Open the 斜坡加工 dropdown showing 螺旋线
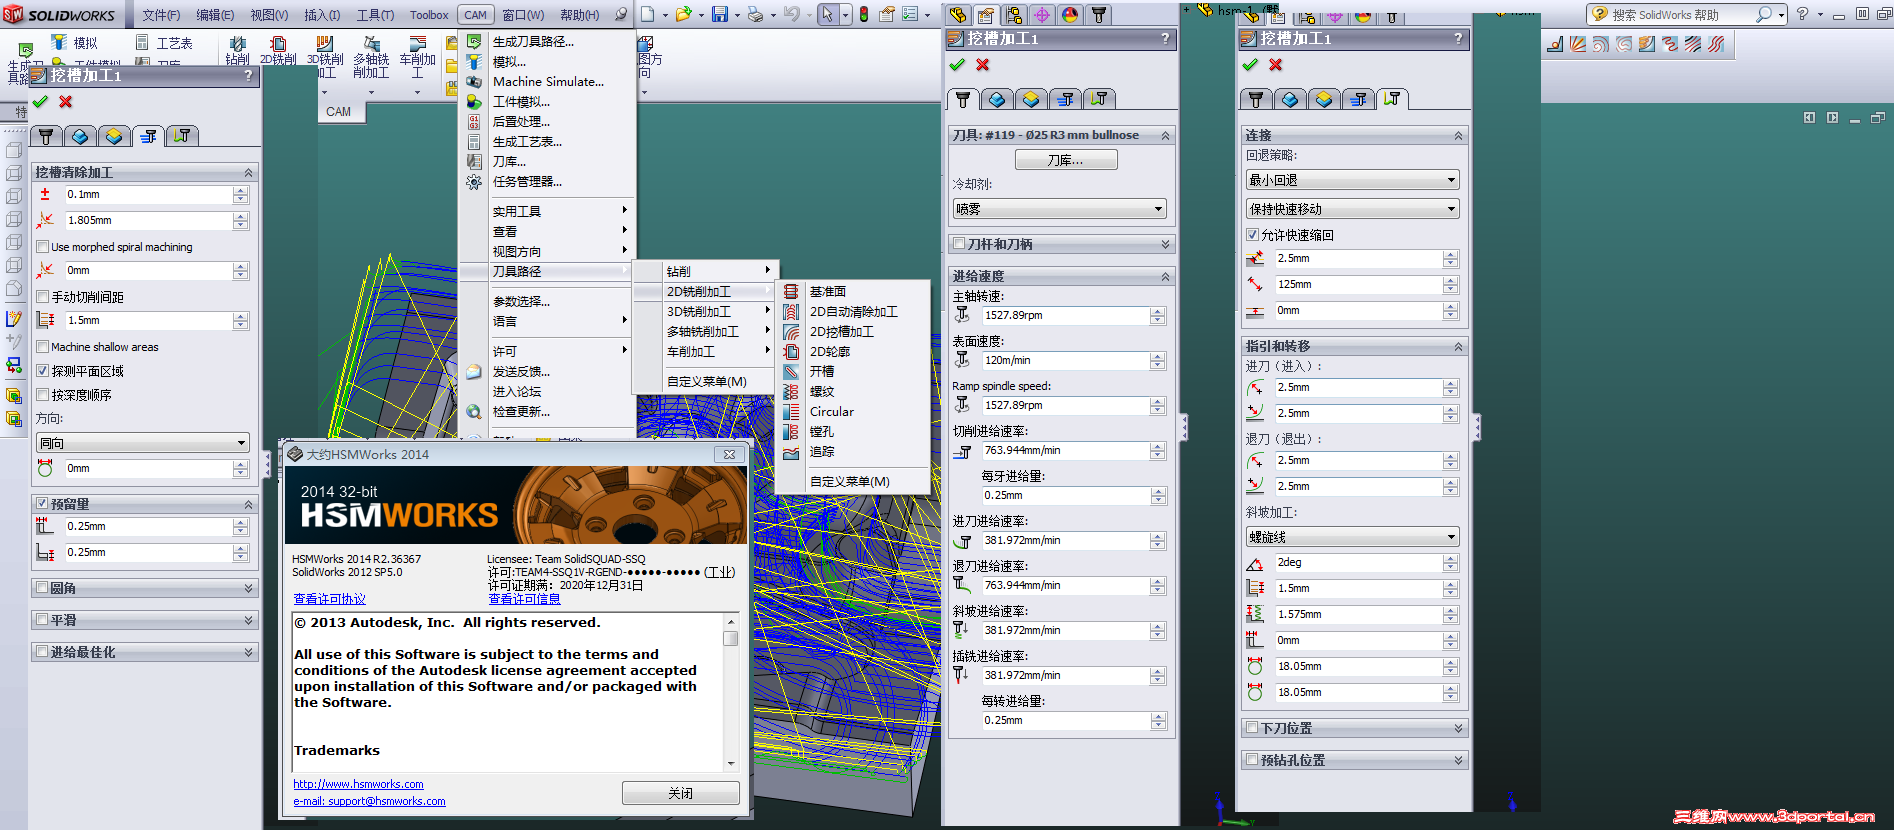Screen dimensions: 1894x830 point(1352,537)
